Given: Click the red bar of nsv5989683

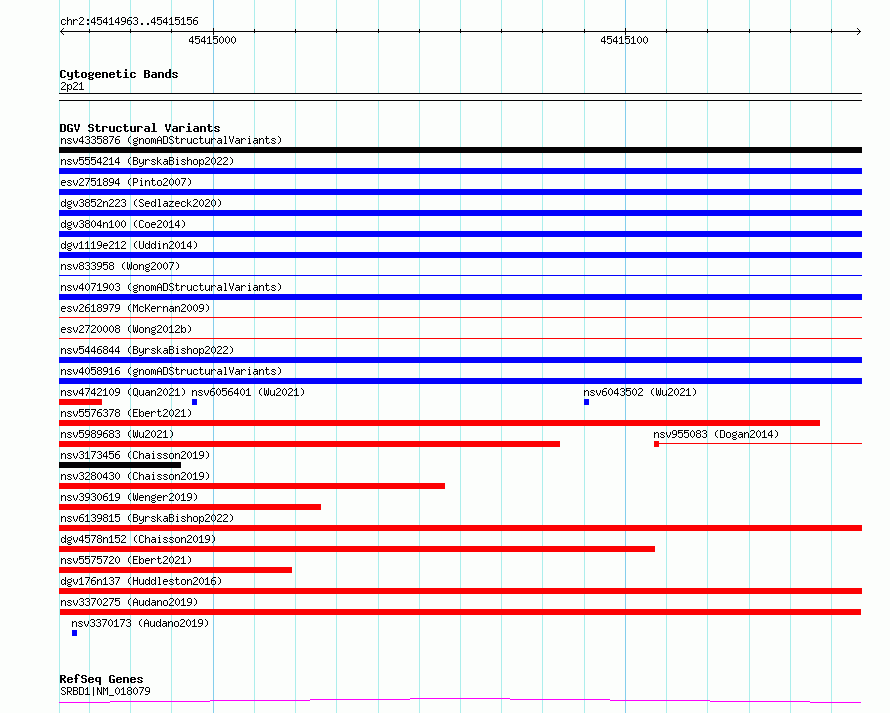Looking at the screenshot, I should click(309, 444).
